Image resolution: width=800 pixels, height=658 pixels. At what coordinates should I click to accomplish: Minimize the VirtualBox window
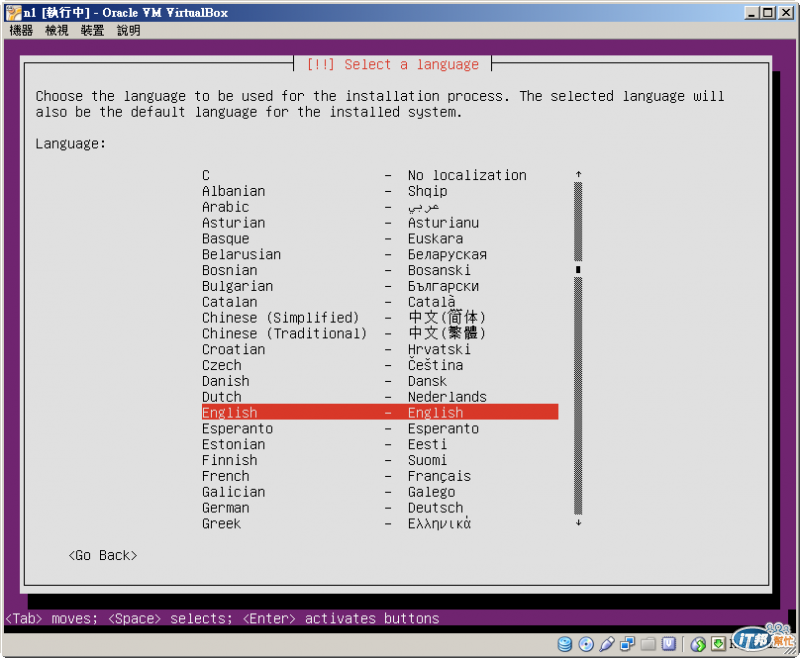(x=751, y=12)
